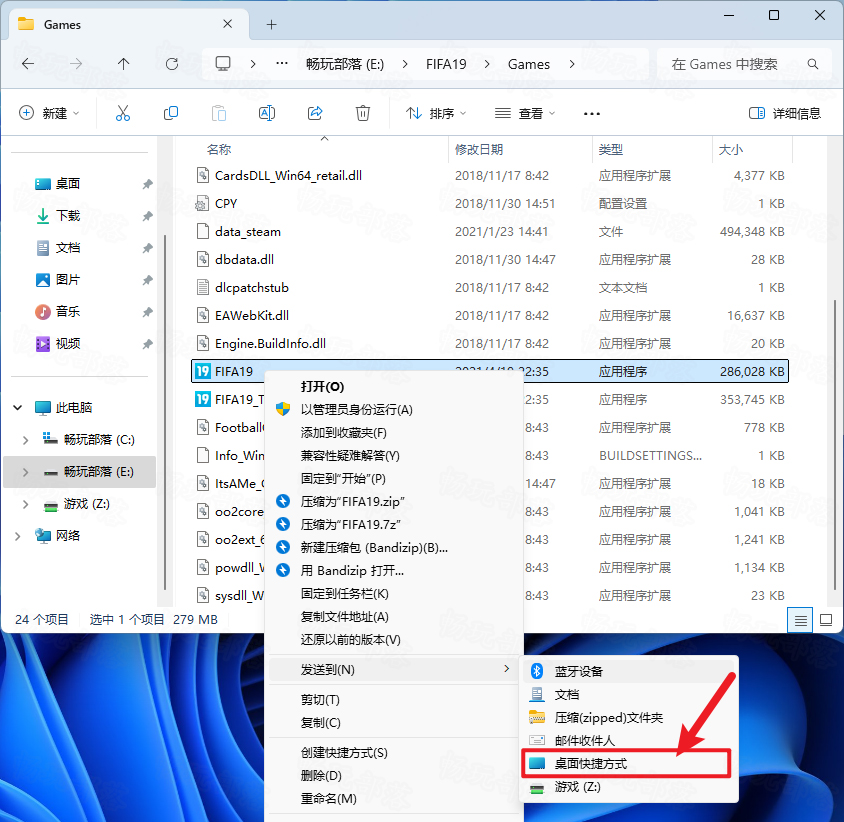Select Documents in Send to submenu
844x822 pixels.
point(629,694)
